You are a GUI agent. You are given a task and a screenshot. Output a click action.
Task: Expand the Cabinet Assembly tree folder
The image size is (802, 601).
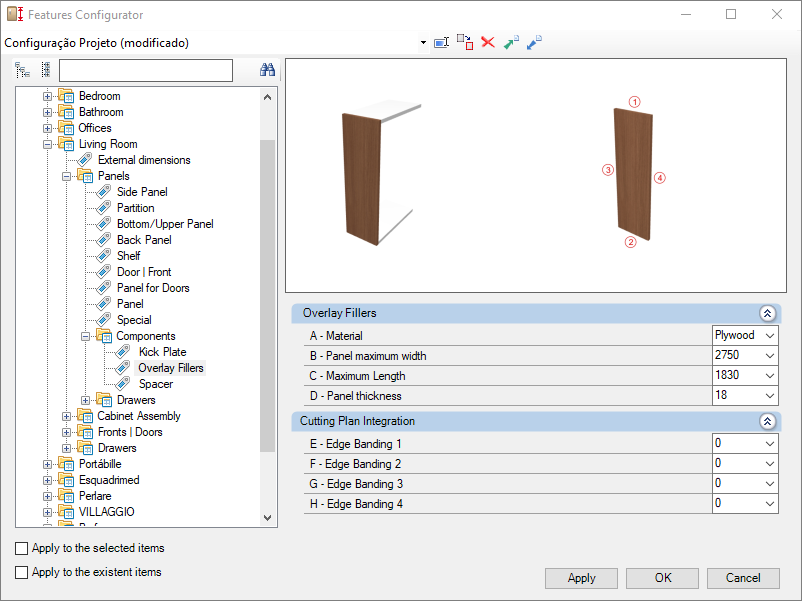click(66, 416)
